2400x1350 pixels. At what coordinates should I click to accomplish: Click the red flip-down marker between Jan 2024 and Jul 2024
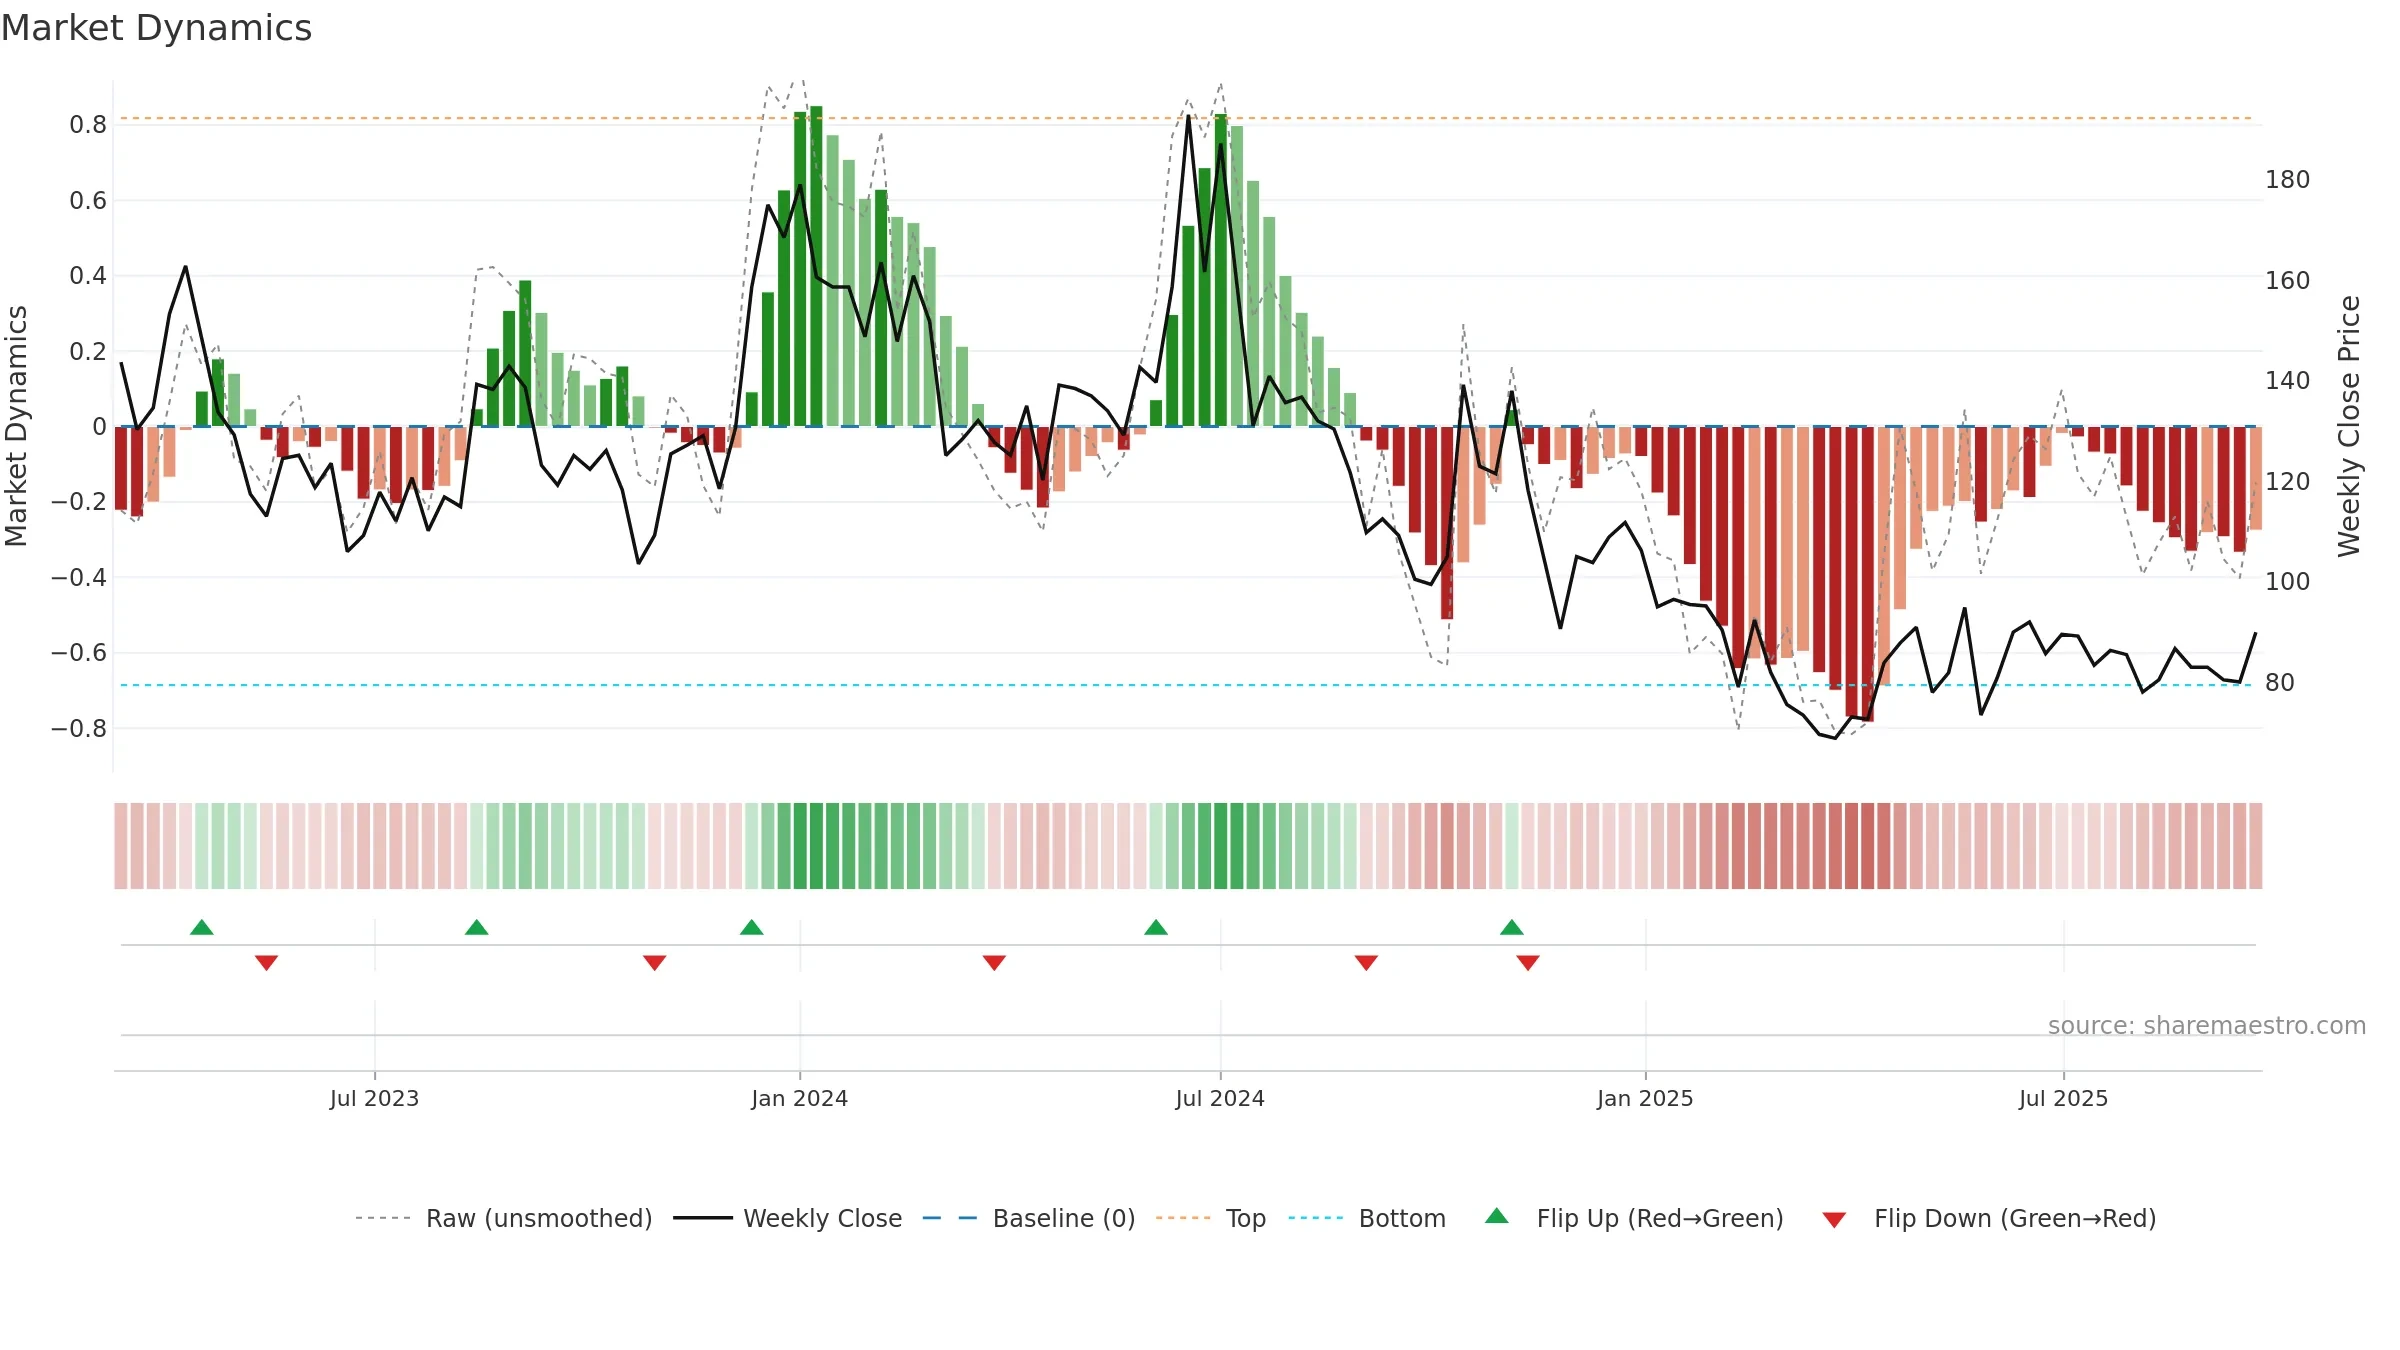click(994, 962)
